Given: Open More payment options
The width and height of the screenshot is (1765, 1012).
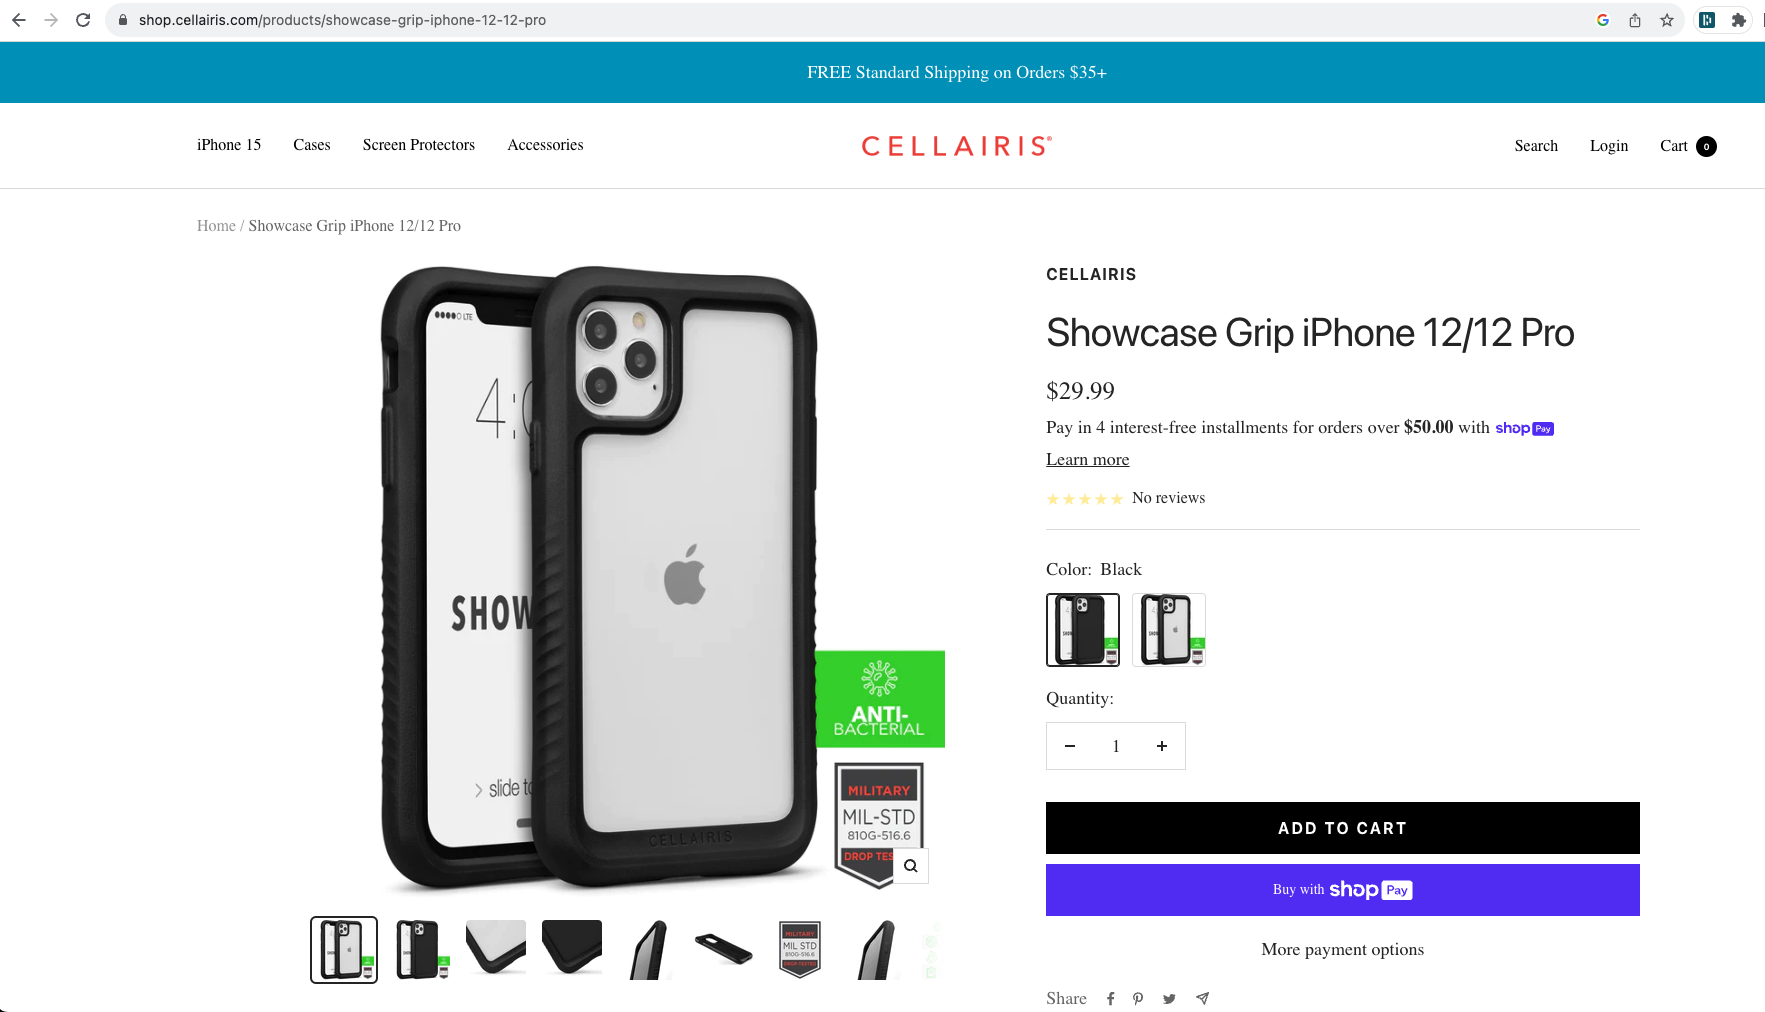Looking at the screenshot, I should coord(1342,949).
